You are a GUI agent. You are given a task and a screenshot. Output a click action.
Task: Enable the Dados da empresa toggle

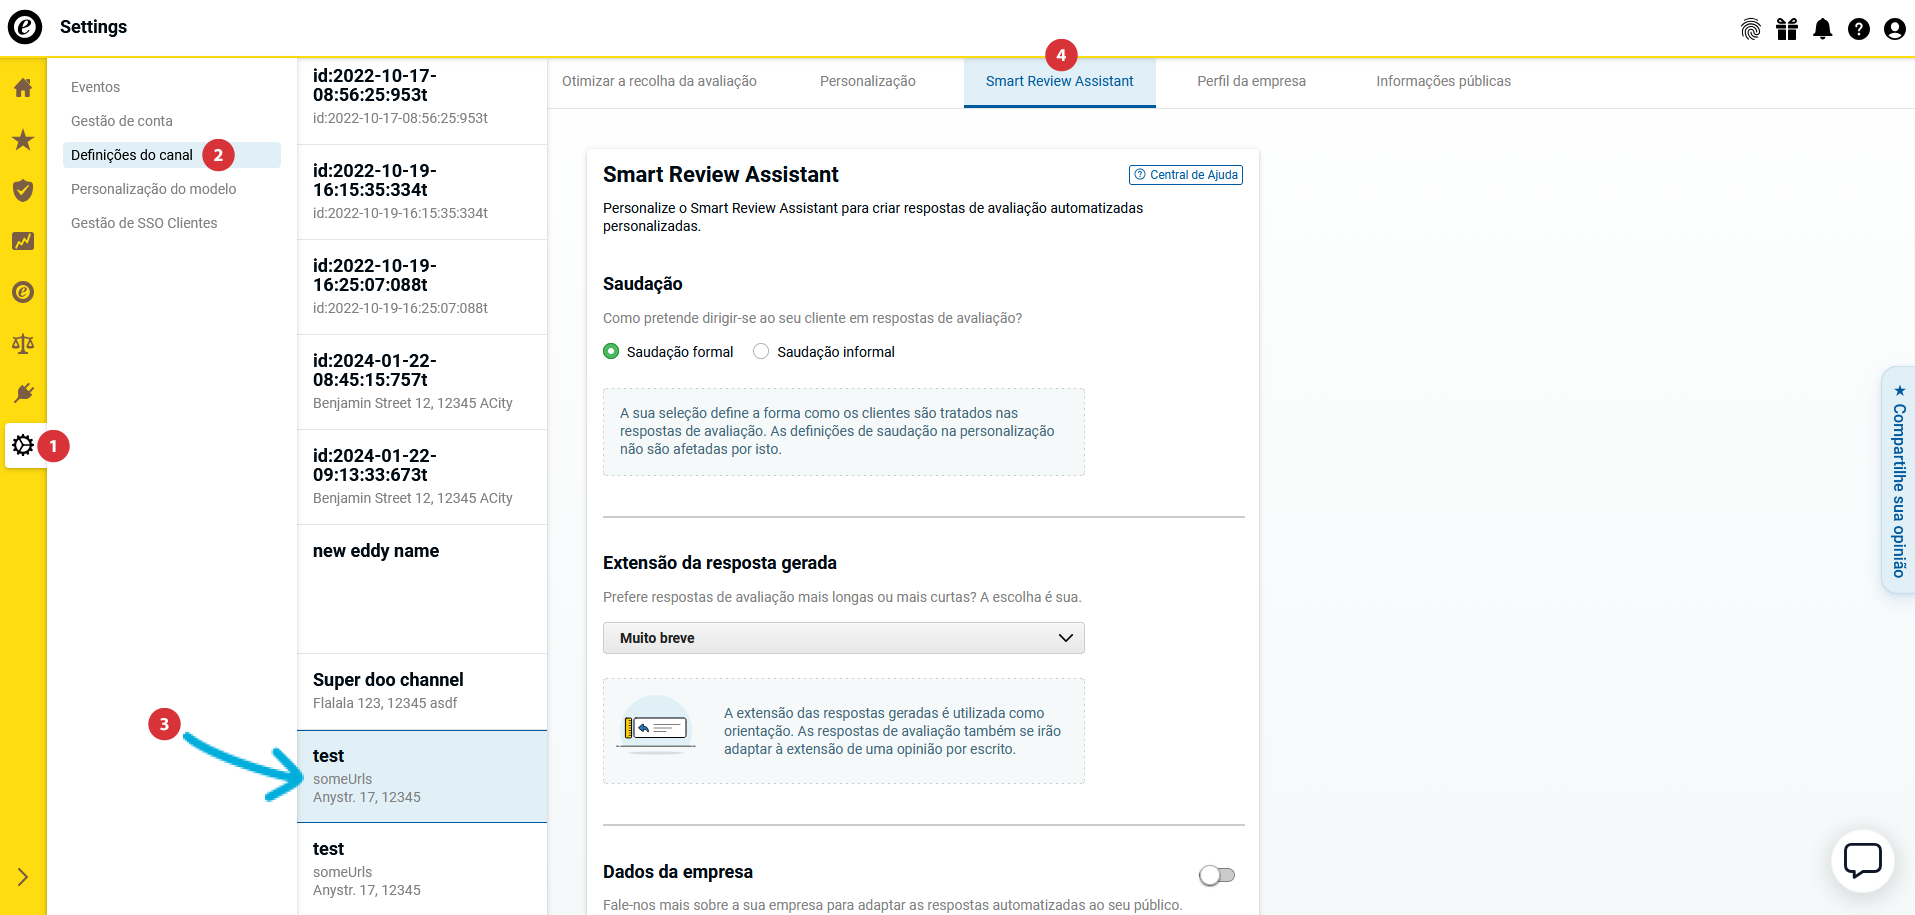point(1216,875)
